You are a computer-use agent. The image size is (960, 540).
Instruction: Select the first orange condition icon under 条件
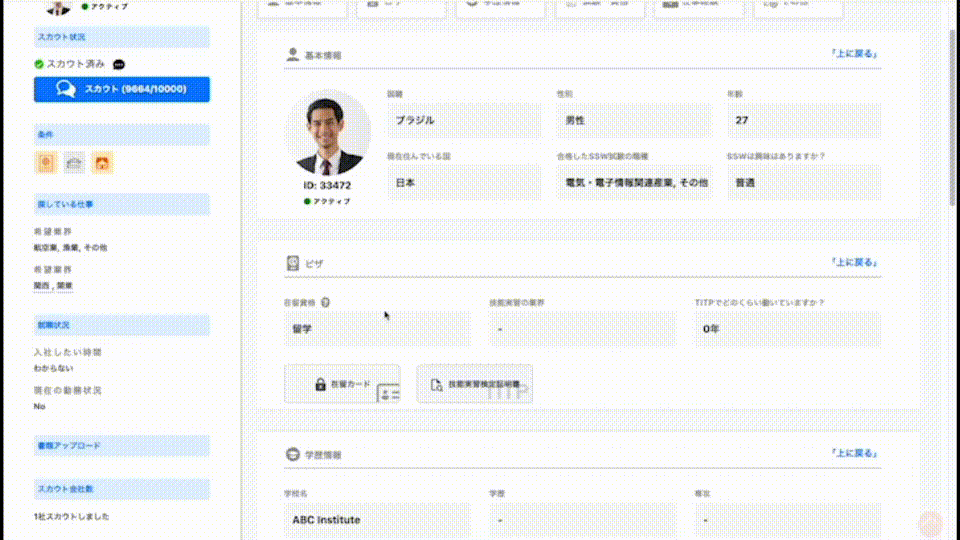[x=45, y=162]
